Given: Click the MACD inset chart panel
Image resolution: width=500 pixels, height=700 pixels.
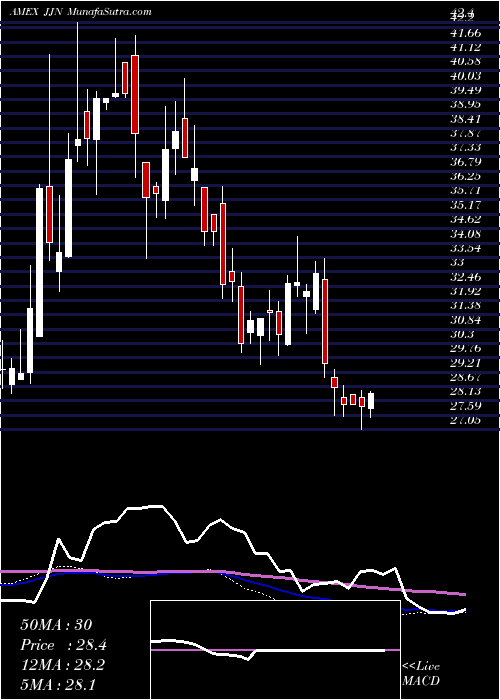Looking at the screenshot, I should tap(275, 650).
